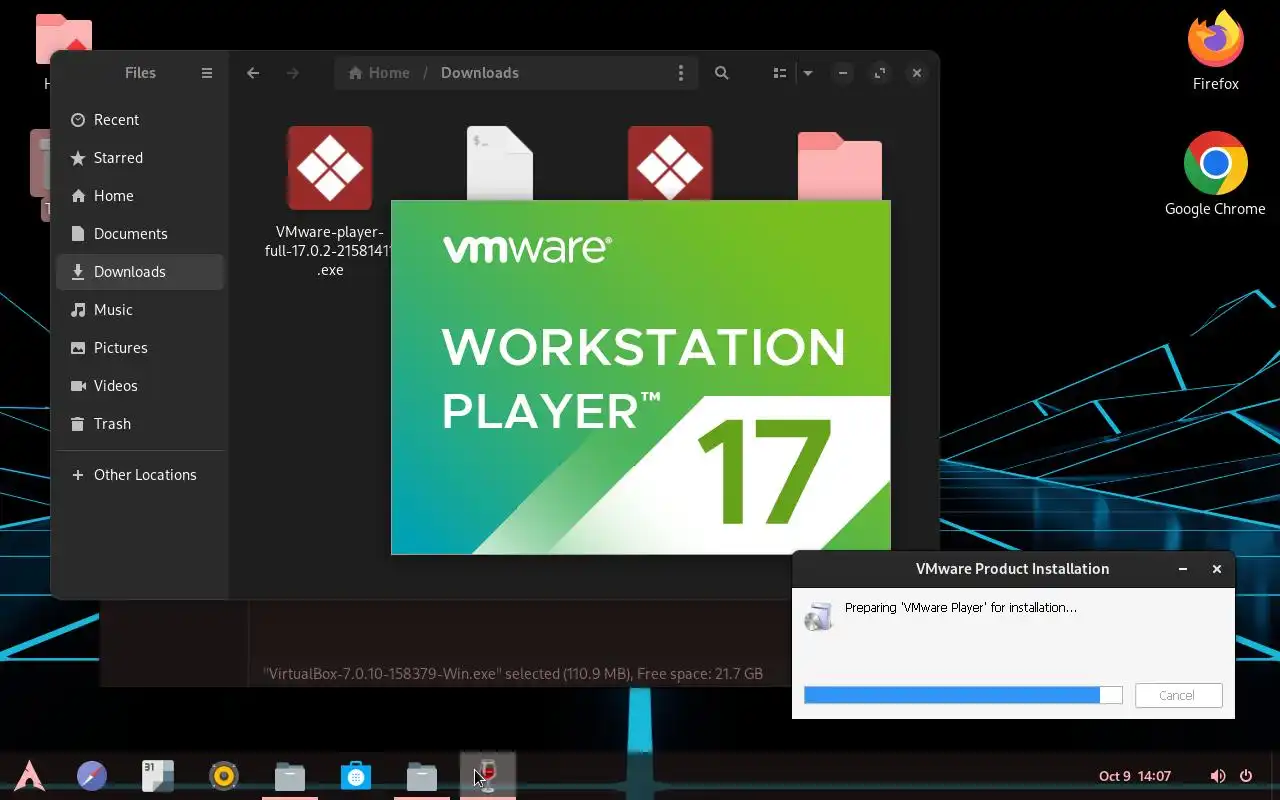Click the Wine glass icon in the taskbar
This screenshot has height=800, width=1280.
488,775
